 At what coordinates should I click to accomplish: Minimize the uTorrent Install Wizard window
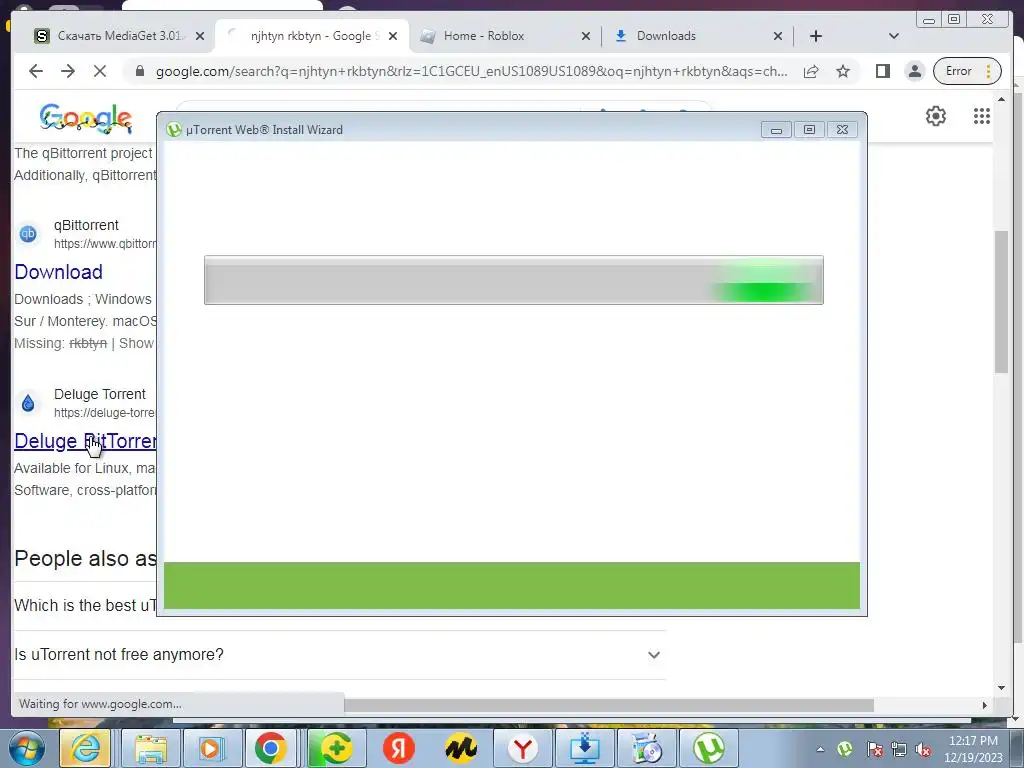776,129
